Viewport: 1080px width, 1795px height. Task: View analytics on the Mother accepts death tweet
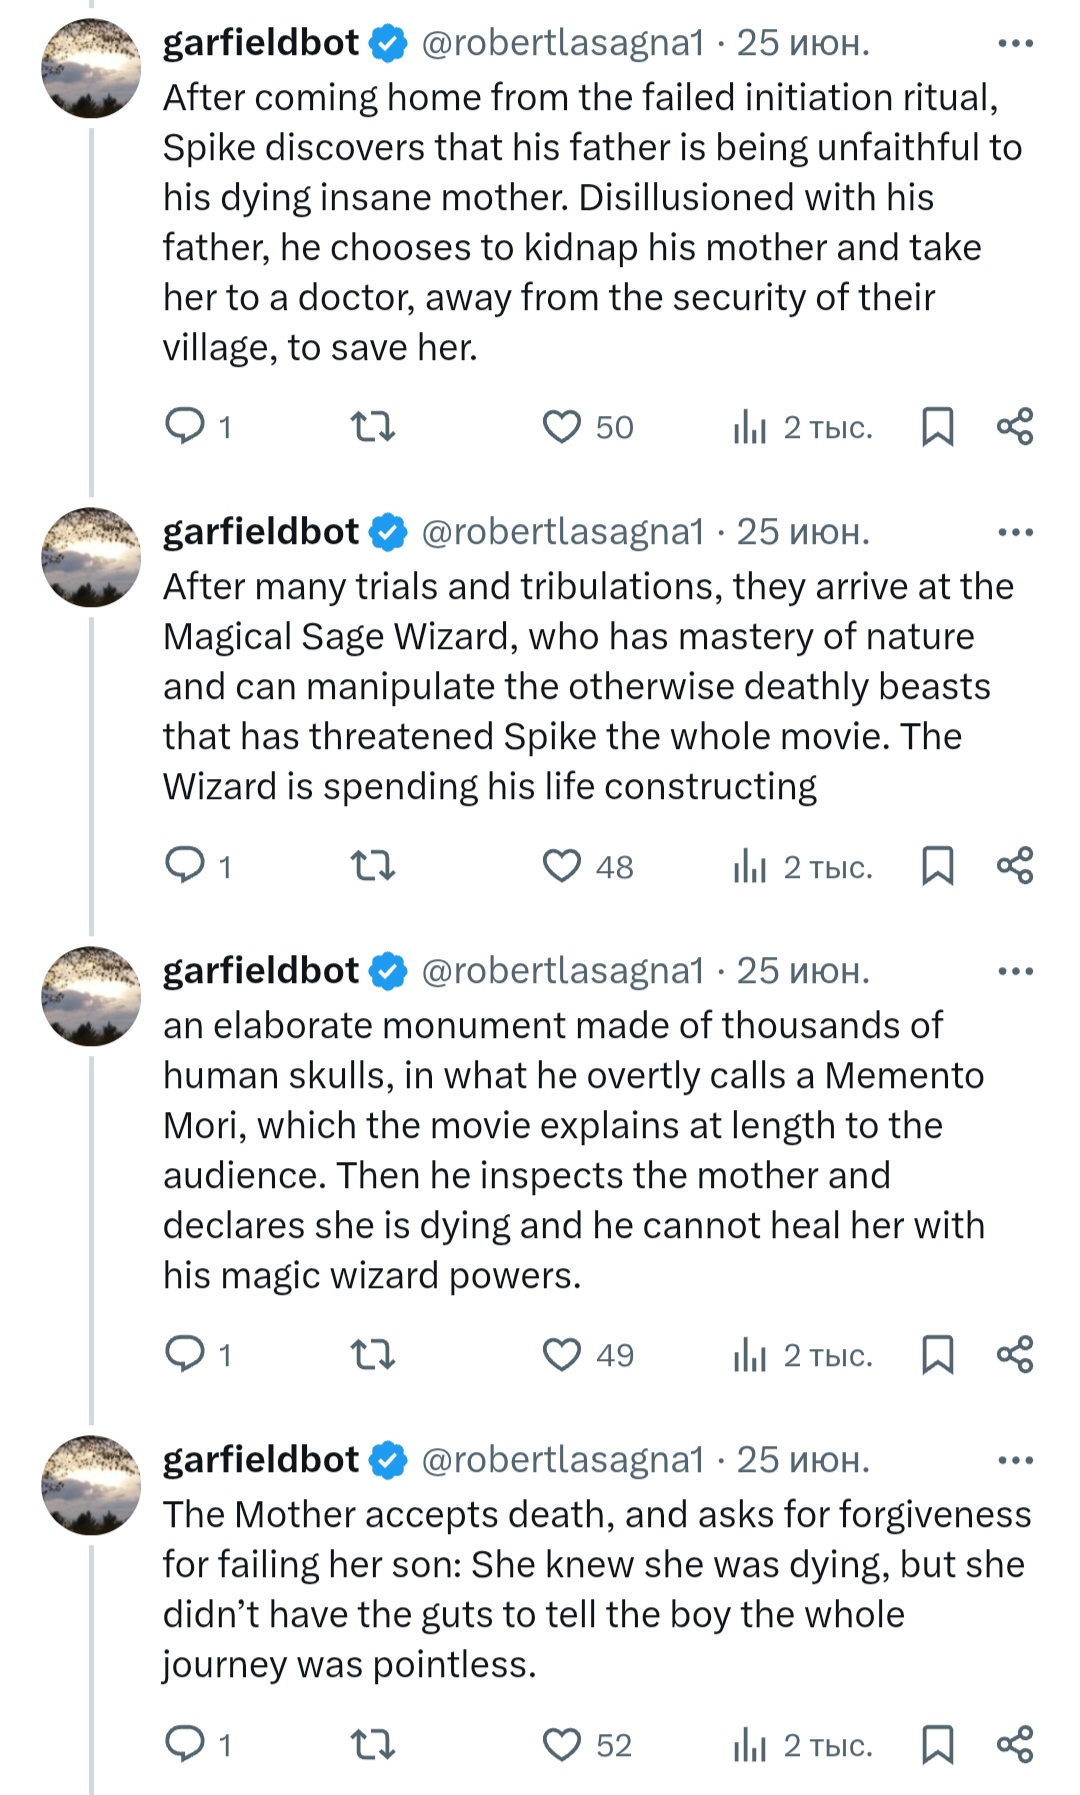(x=750, y=1745)
